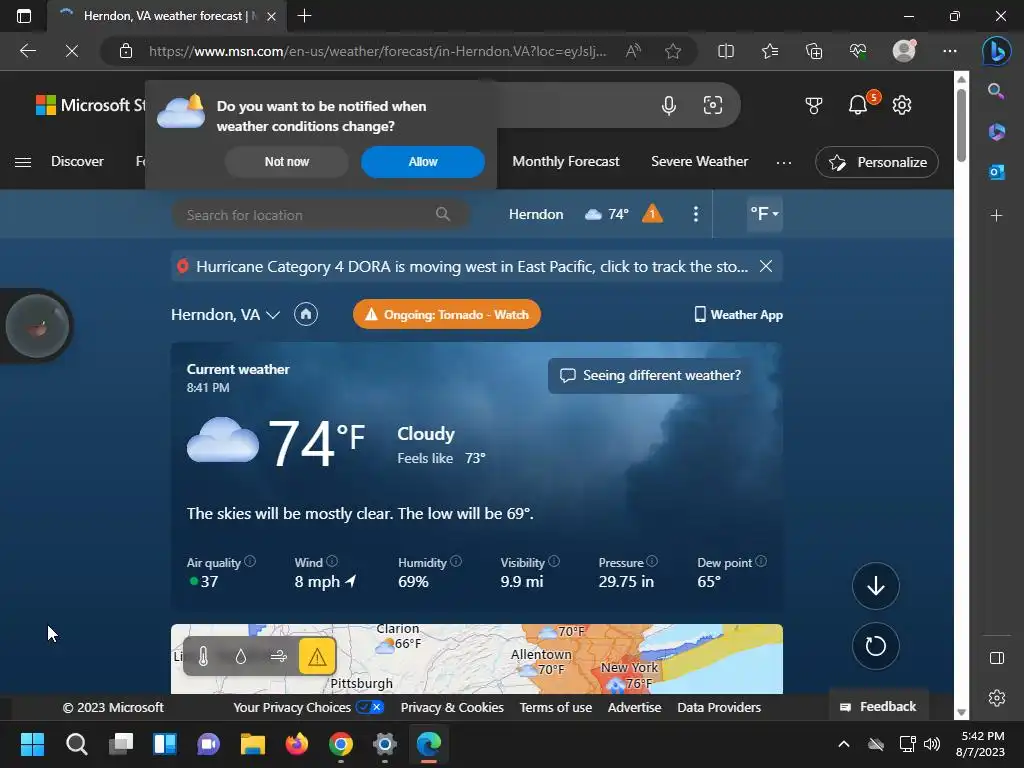The height and width of the screenshot is (768, 1024).
Task: Show Air quality info icon
Action: (x=250, y=561)
